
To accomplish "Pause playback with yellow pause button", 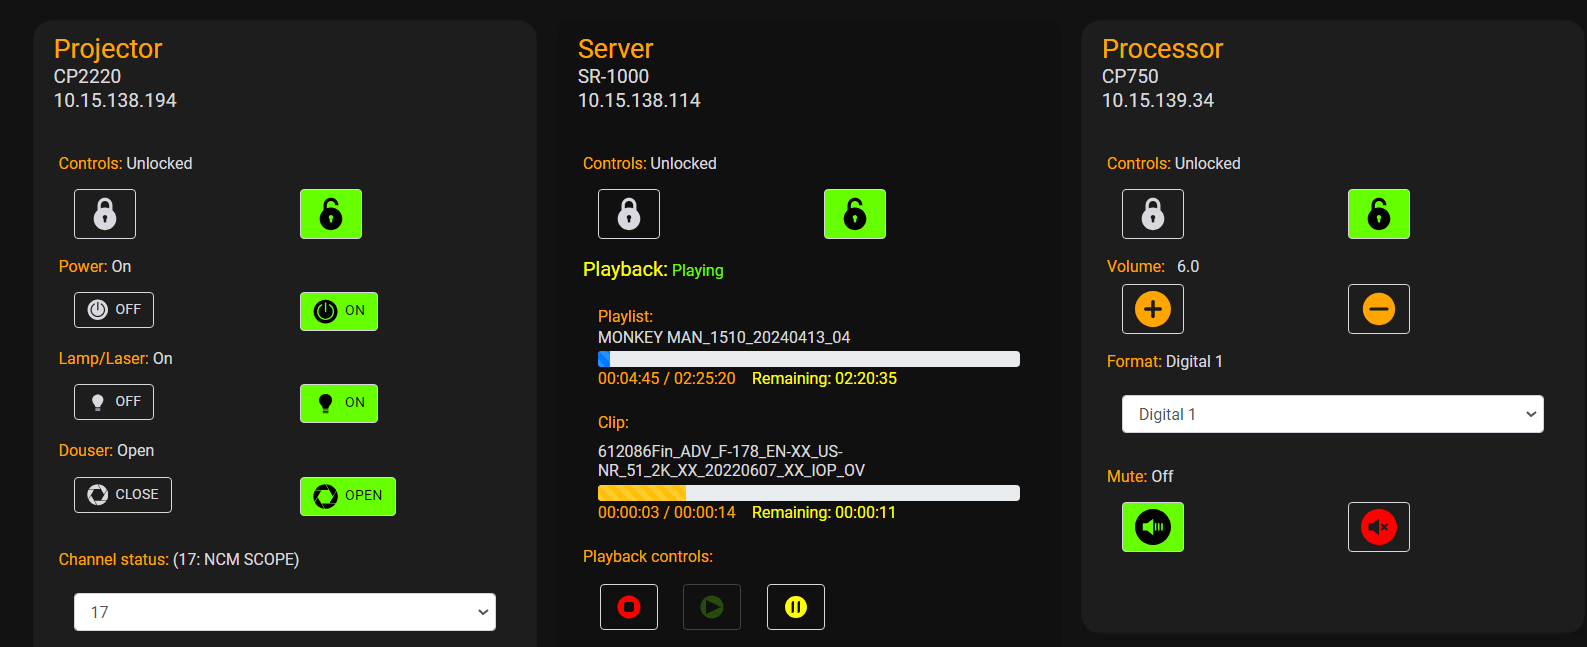I will (x=796, y=607).
